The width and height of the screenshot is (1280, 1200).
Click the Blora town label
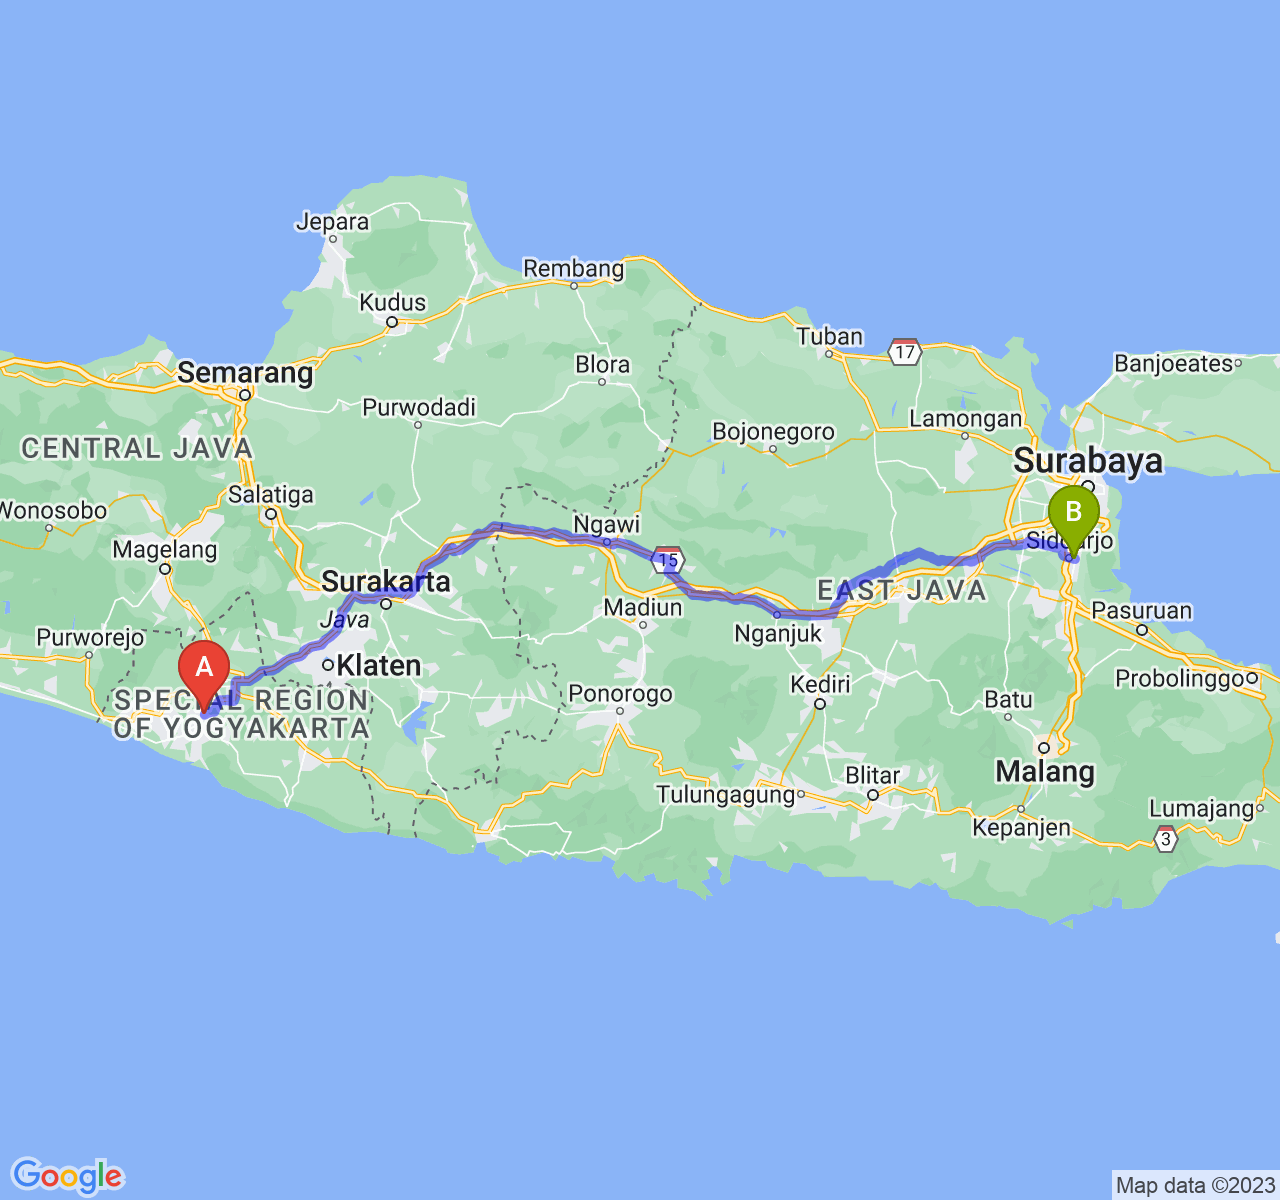click(602, 365)
